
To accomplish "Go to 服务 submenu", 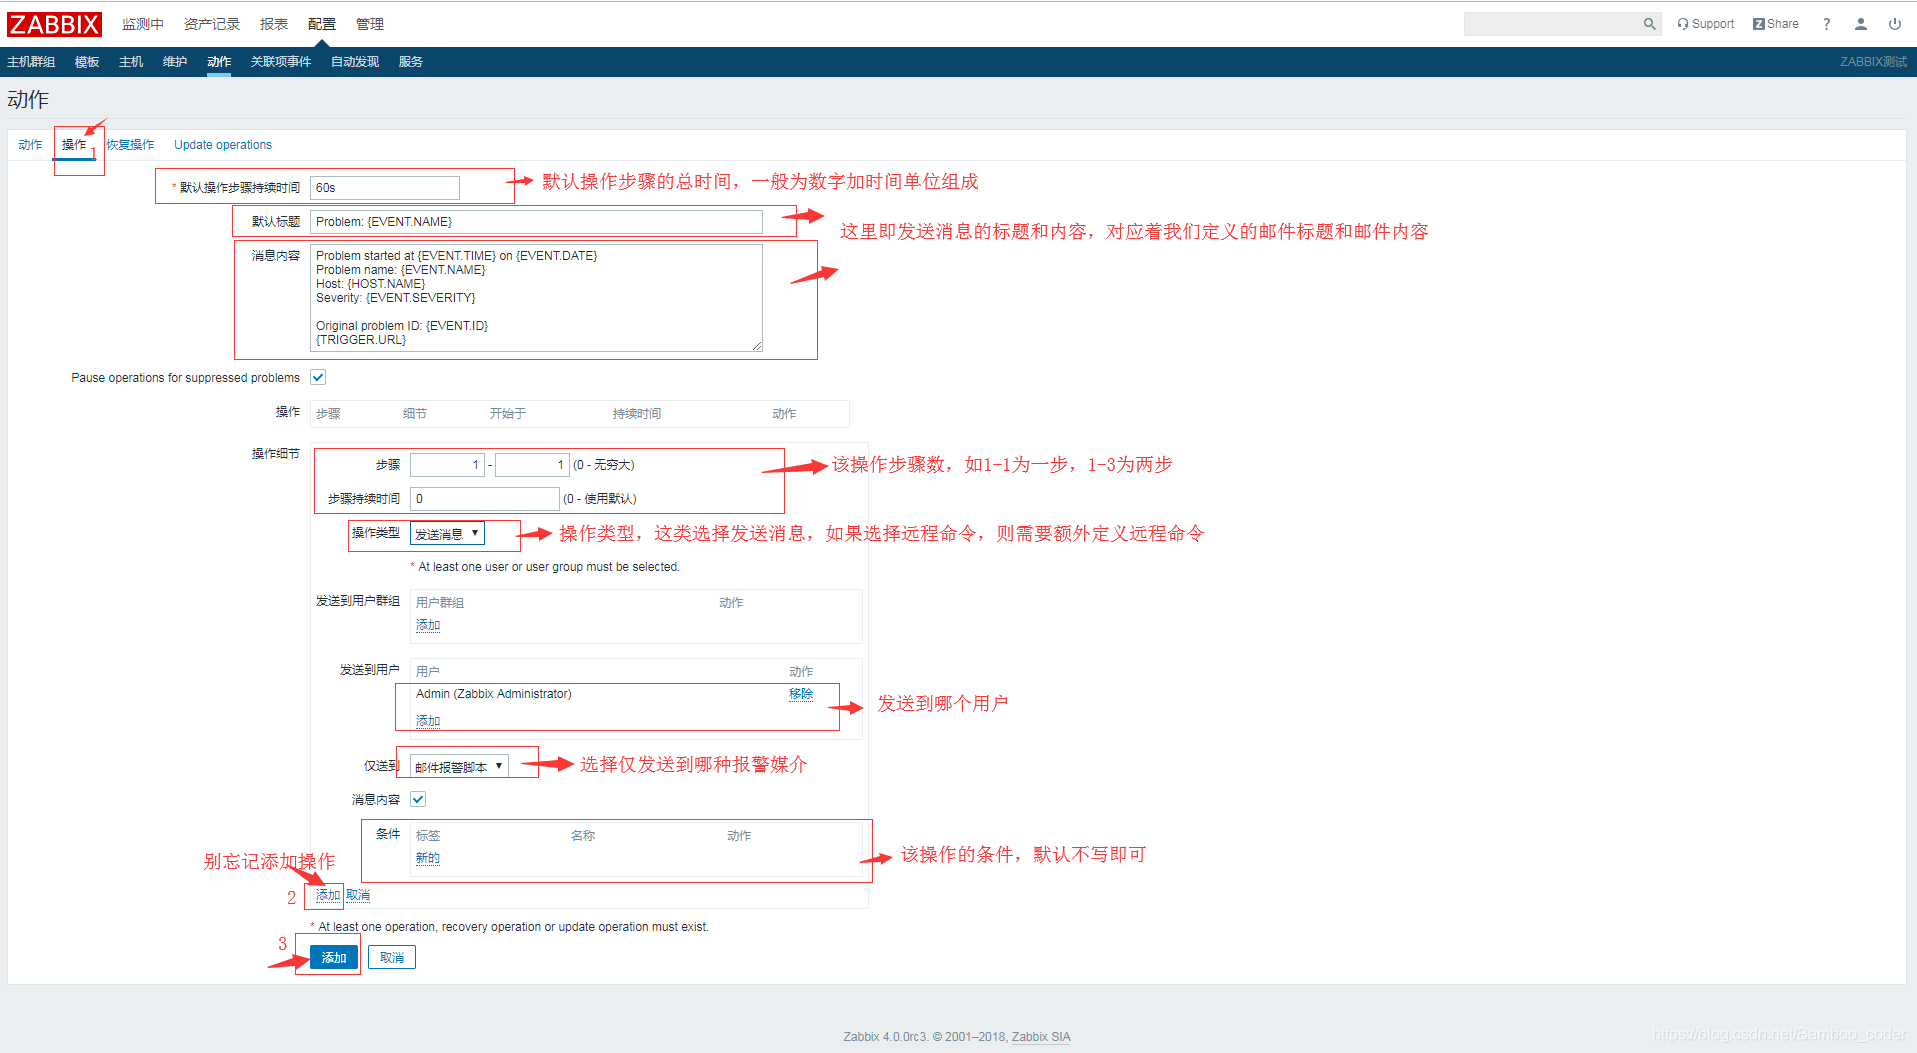I will [x=411, y=62].
